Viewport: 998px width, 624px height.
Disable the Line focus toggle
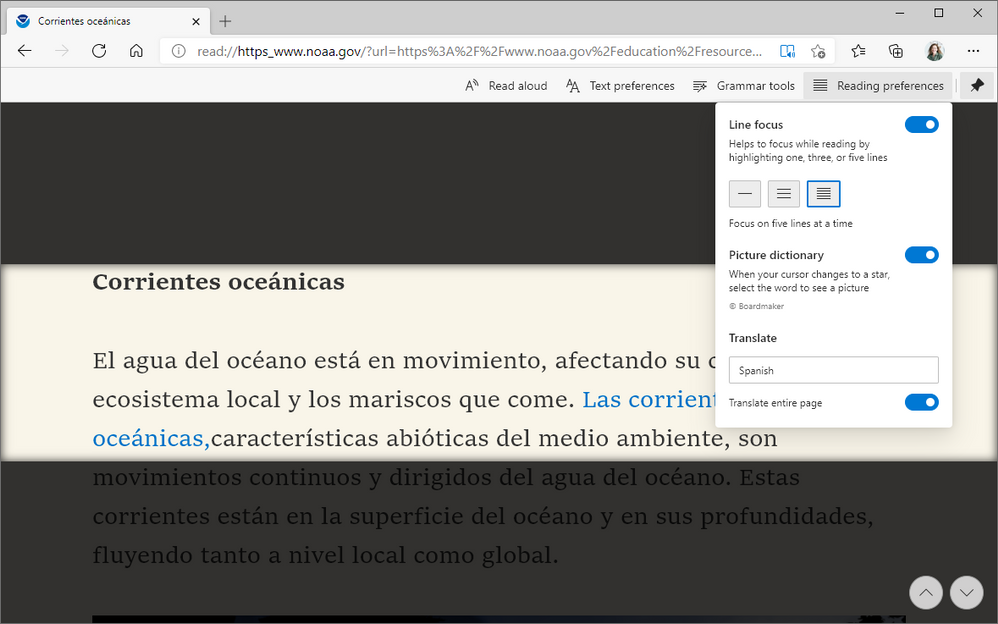921,124
